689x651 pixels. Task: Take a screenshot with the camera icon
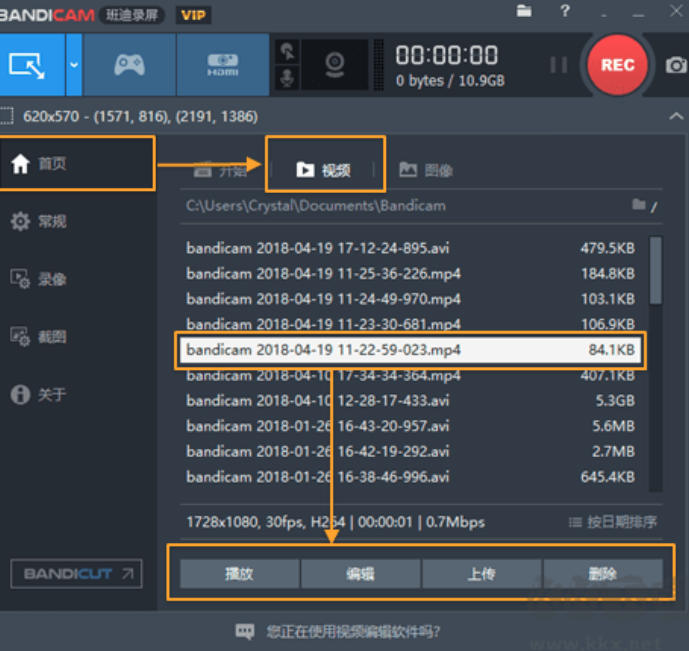(x=676, y=65)
